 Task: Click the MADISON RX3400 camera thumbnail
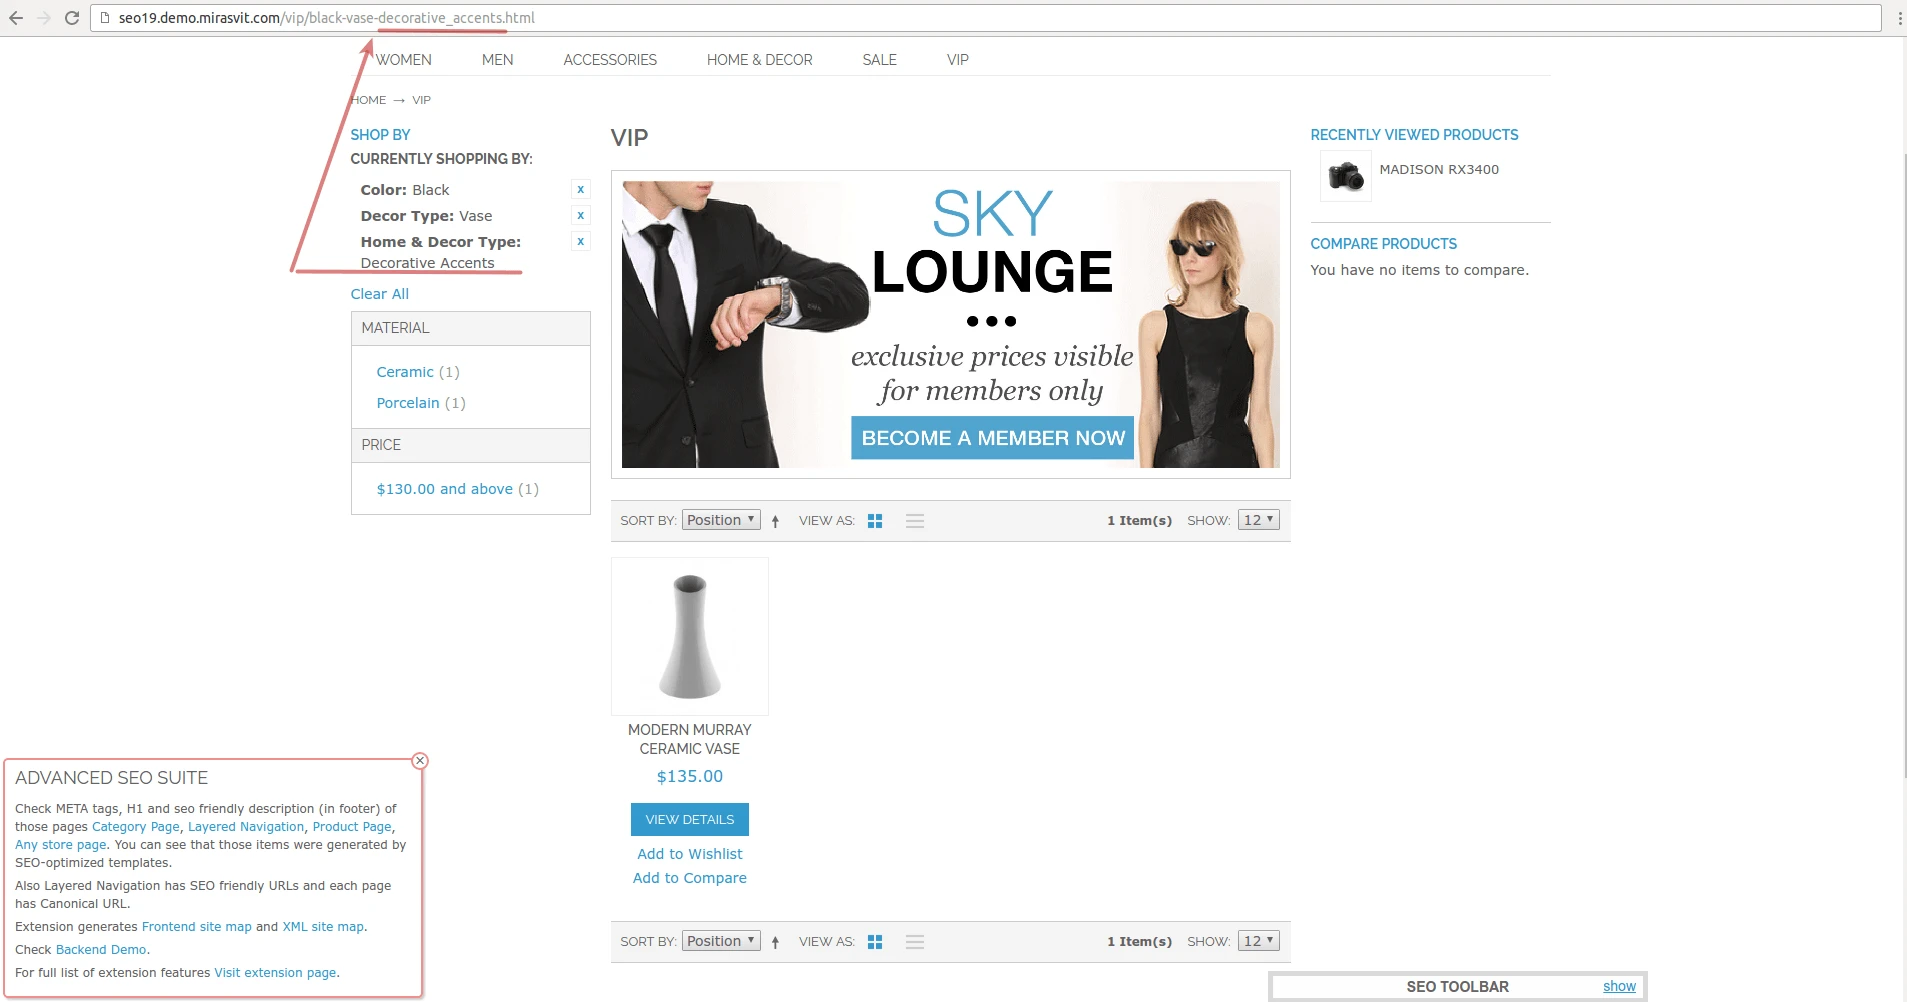[1345, 177]
